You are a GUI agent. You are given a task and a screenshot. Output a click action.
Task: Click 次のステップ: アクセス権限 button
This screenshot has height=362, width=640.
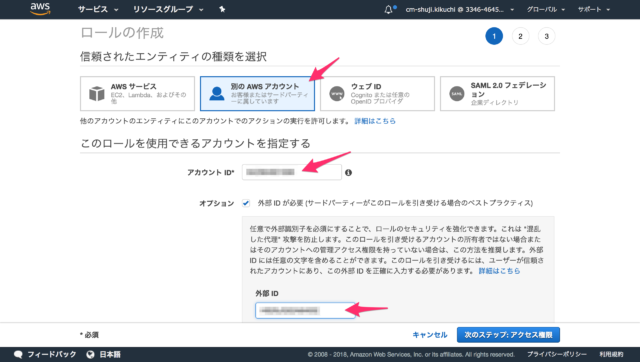coord(508,335)
